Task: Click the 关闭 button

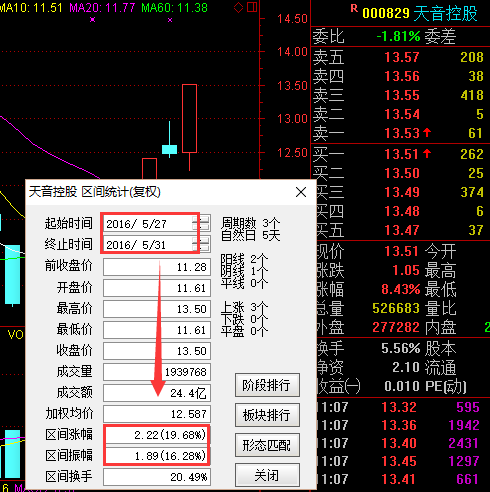Action: pos(267,475)
